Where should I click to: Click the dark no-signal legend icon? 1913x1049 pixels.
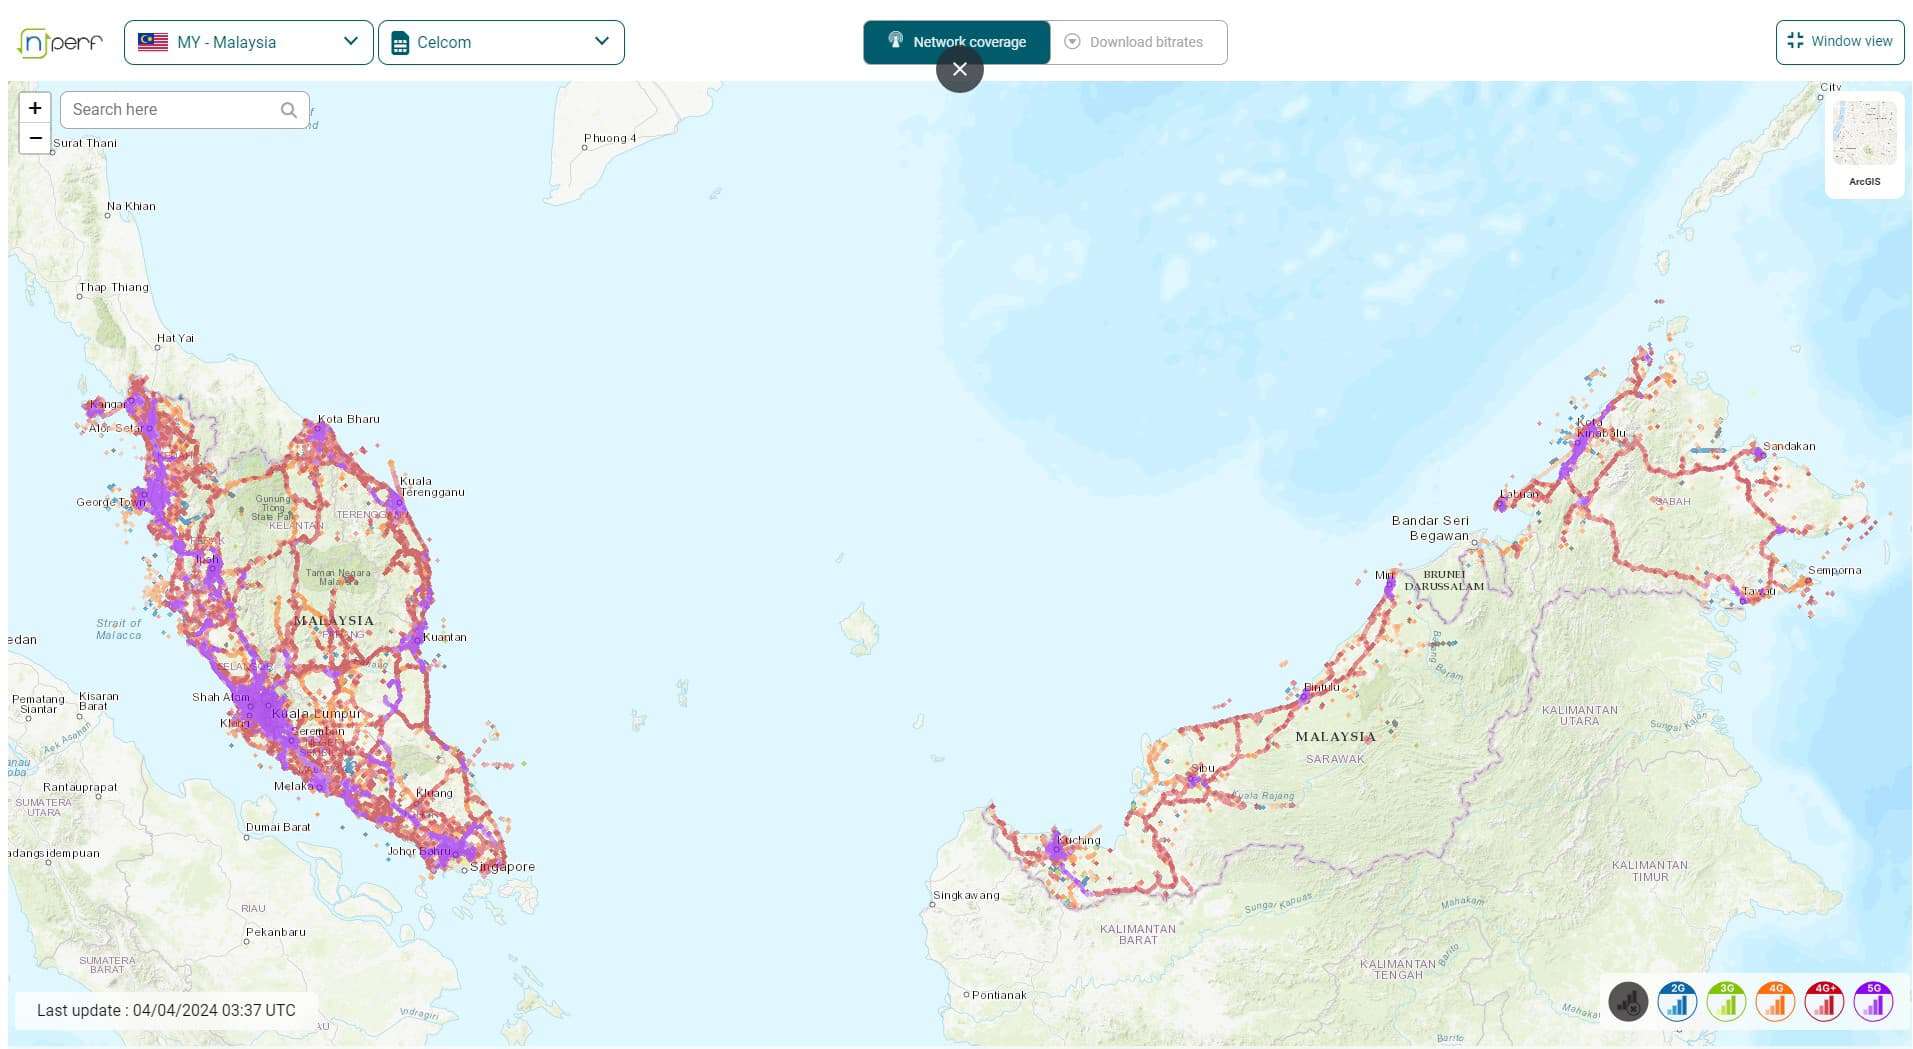point(1628,1001)
